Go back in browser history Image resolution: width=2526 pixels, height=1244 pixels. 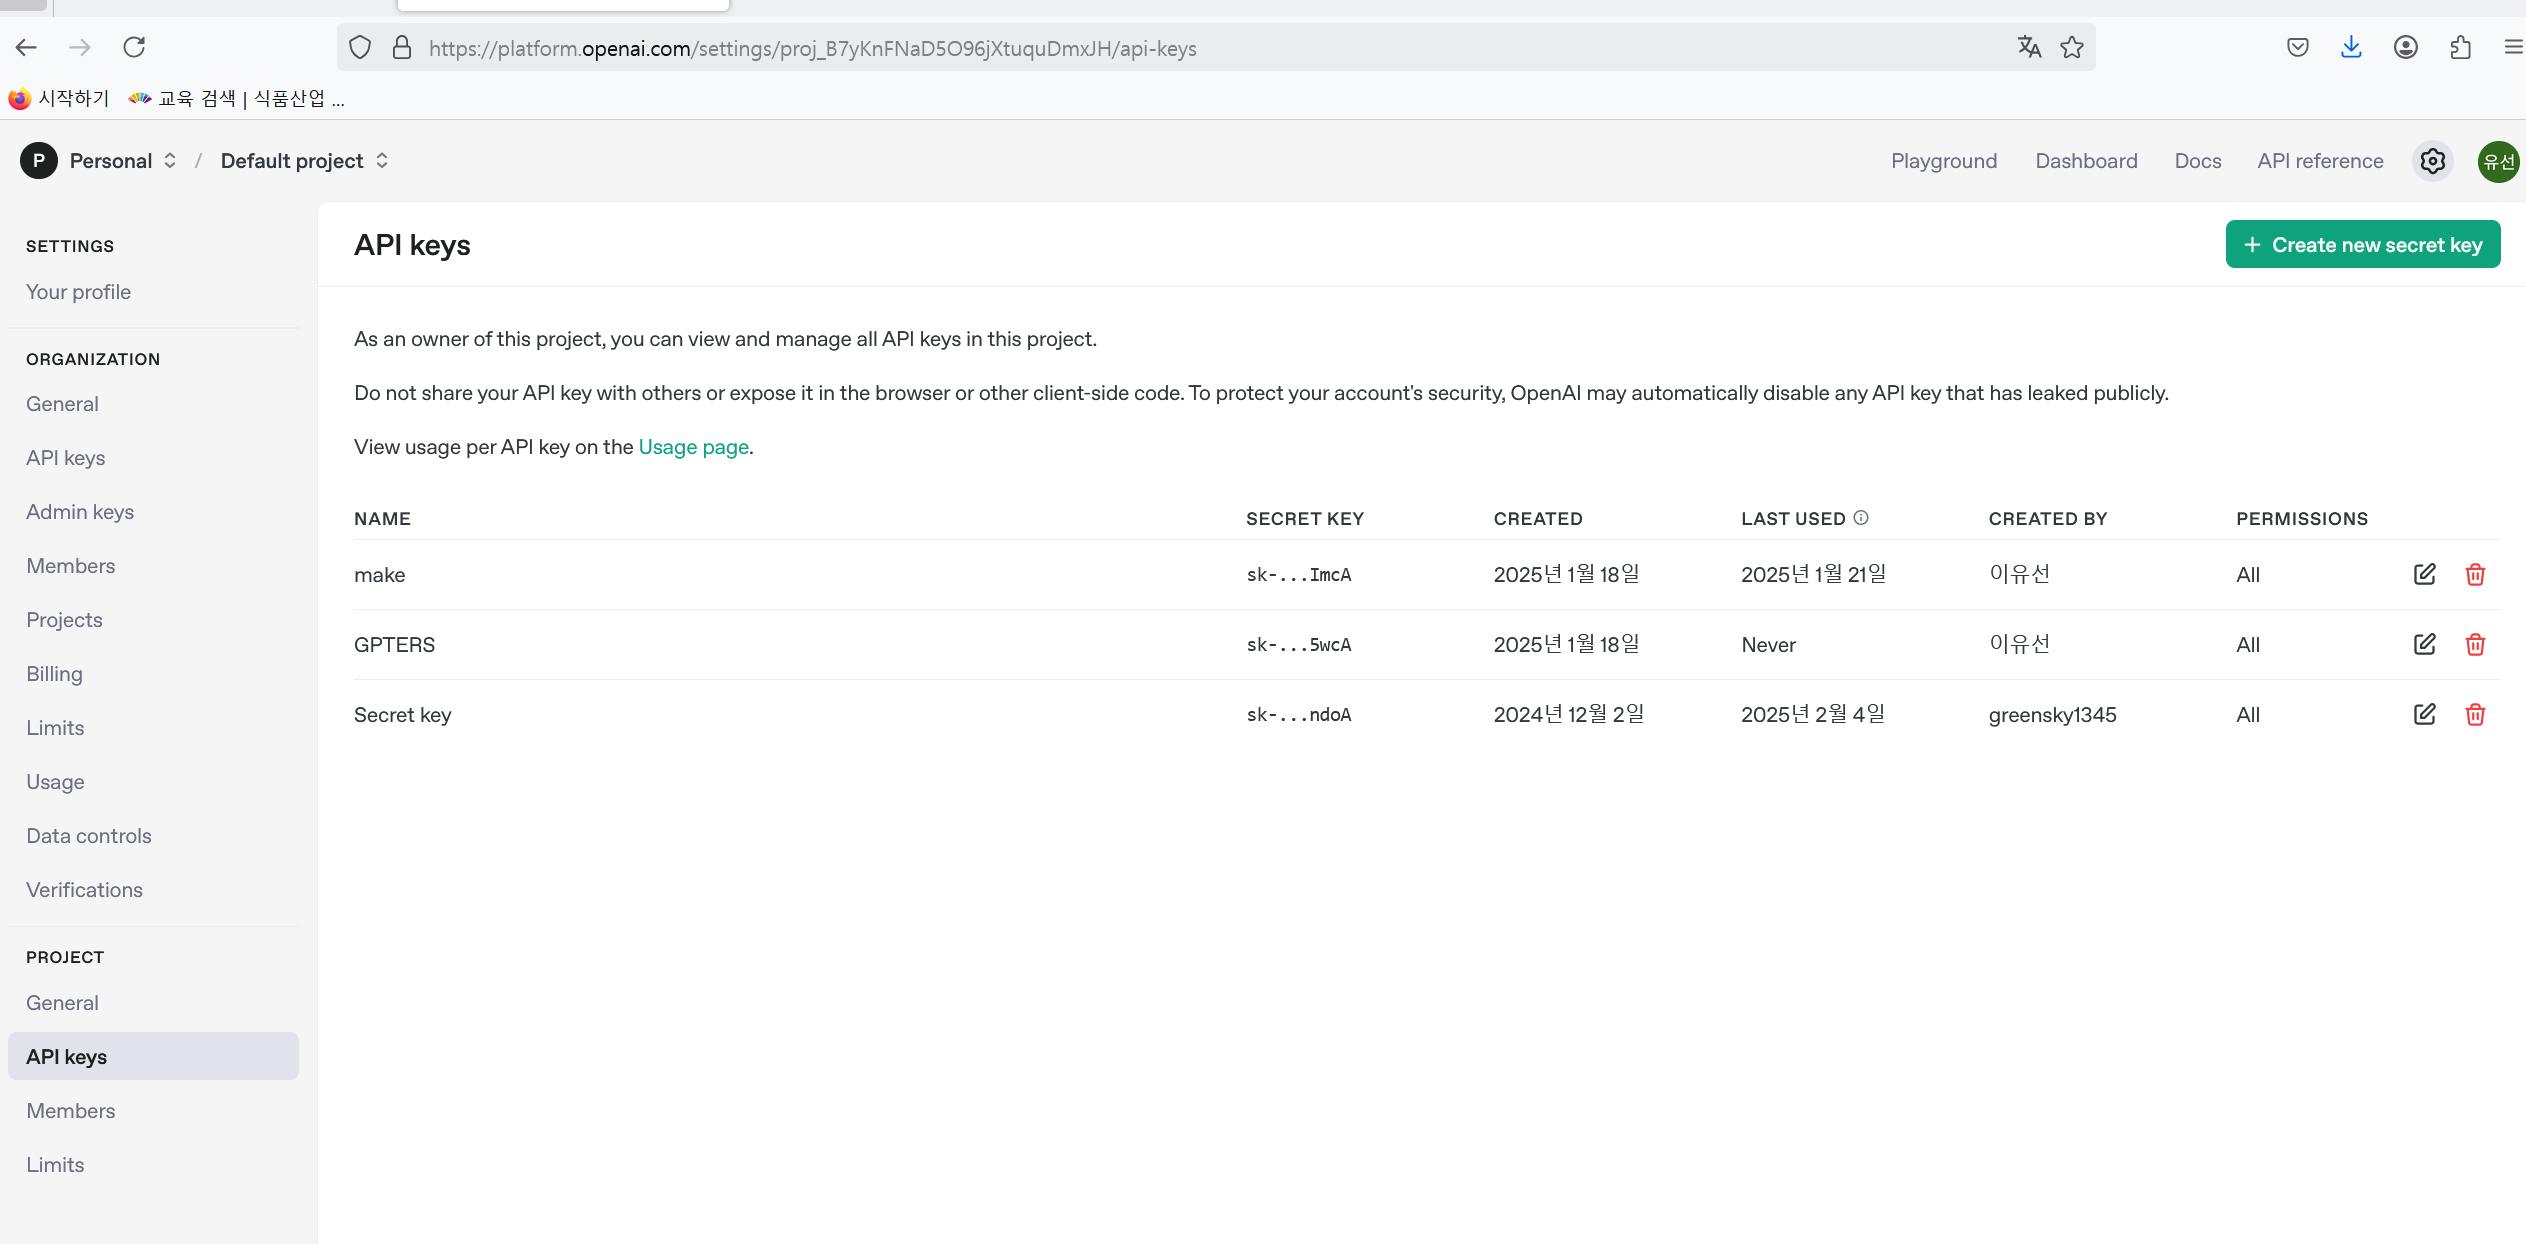26,47
